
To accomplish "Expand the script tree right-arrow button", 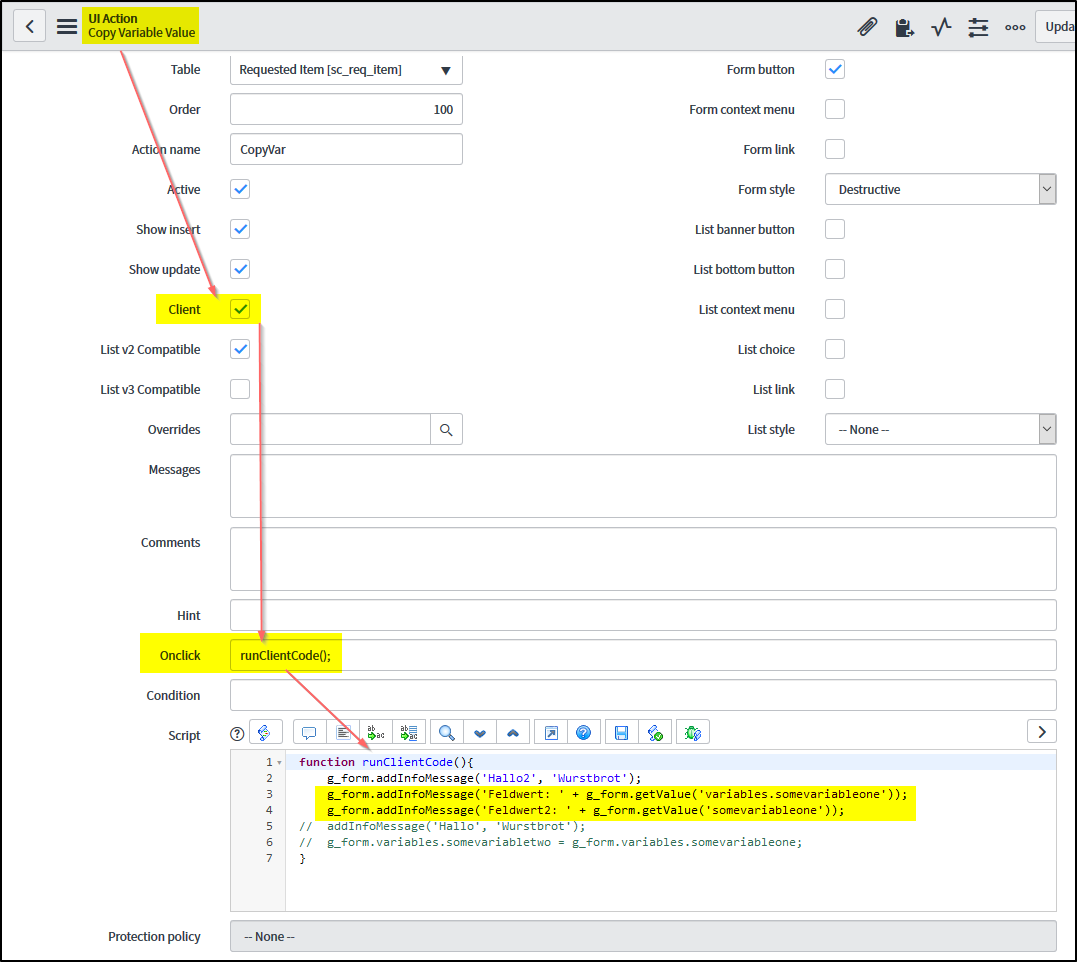I will [1042, 732].
